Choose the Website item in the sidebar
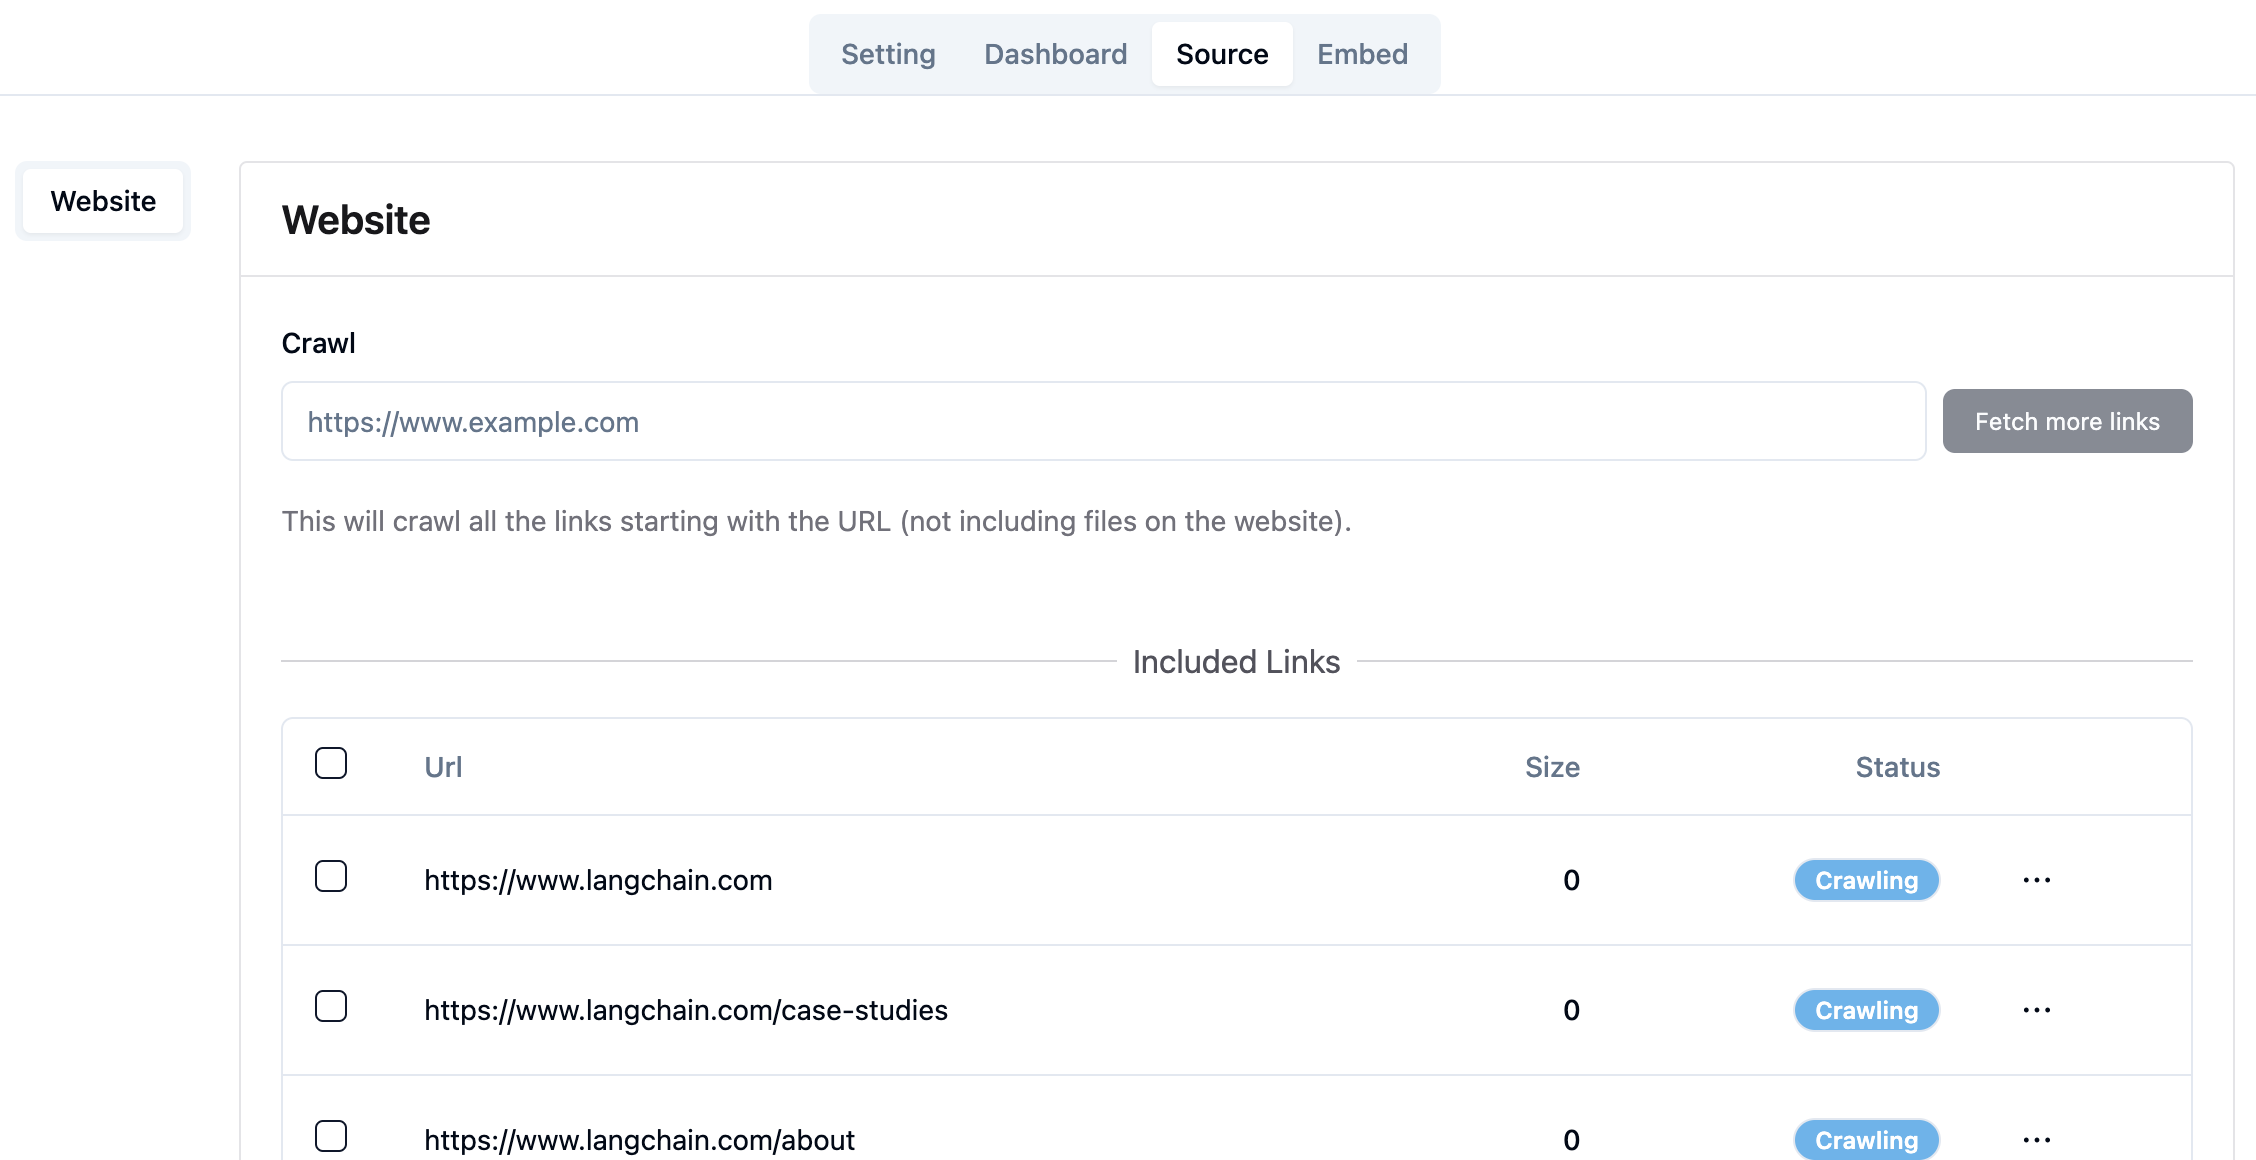This screenshot has width=2256, height=1160. click(103, 201)
